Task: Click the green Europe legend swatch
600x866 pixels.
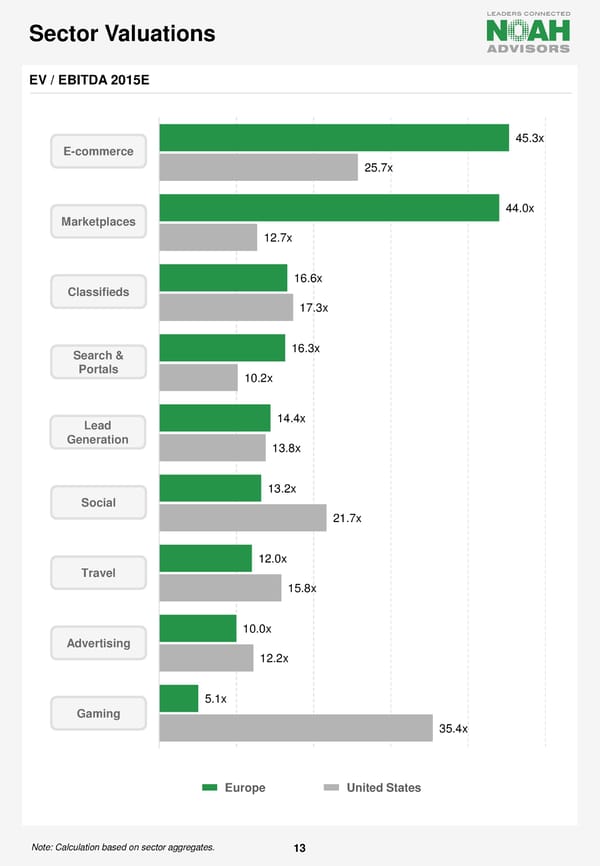Action: coord(209,788)
